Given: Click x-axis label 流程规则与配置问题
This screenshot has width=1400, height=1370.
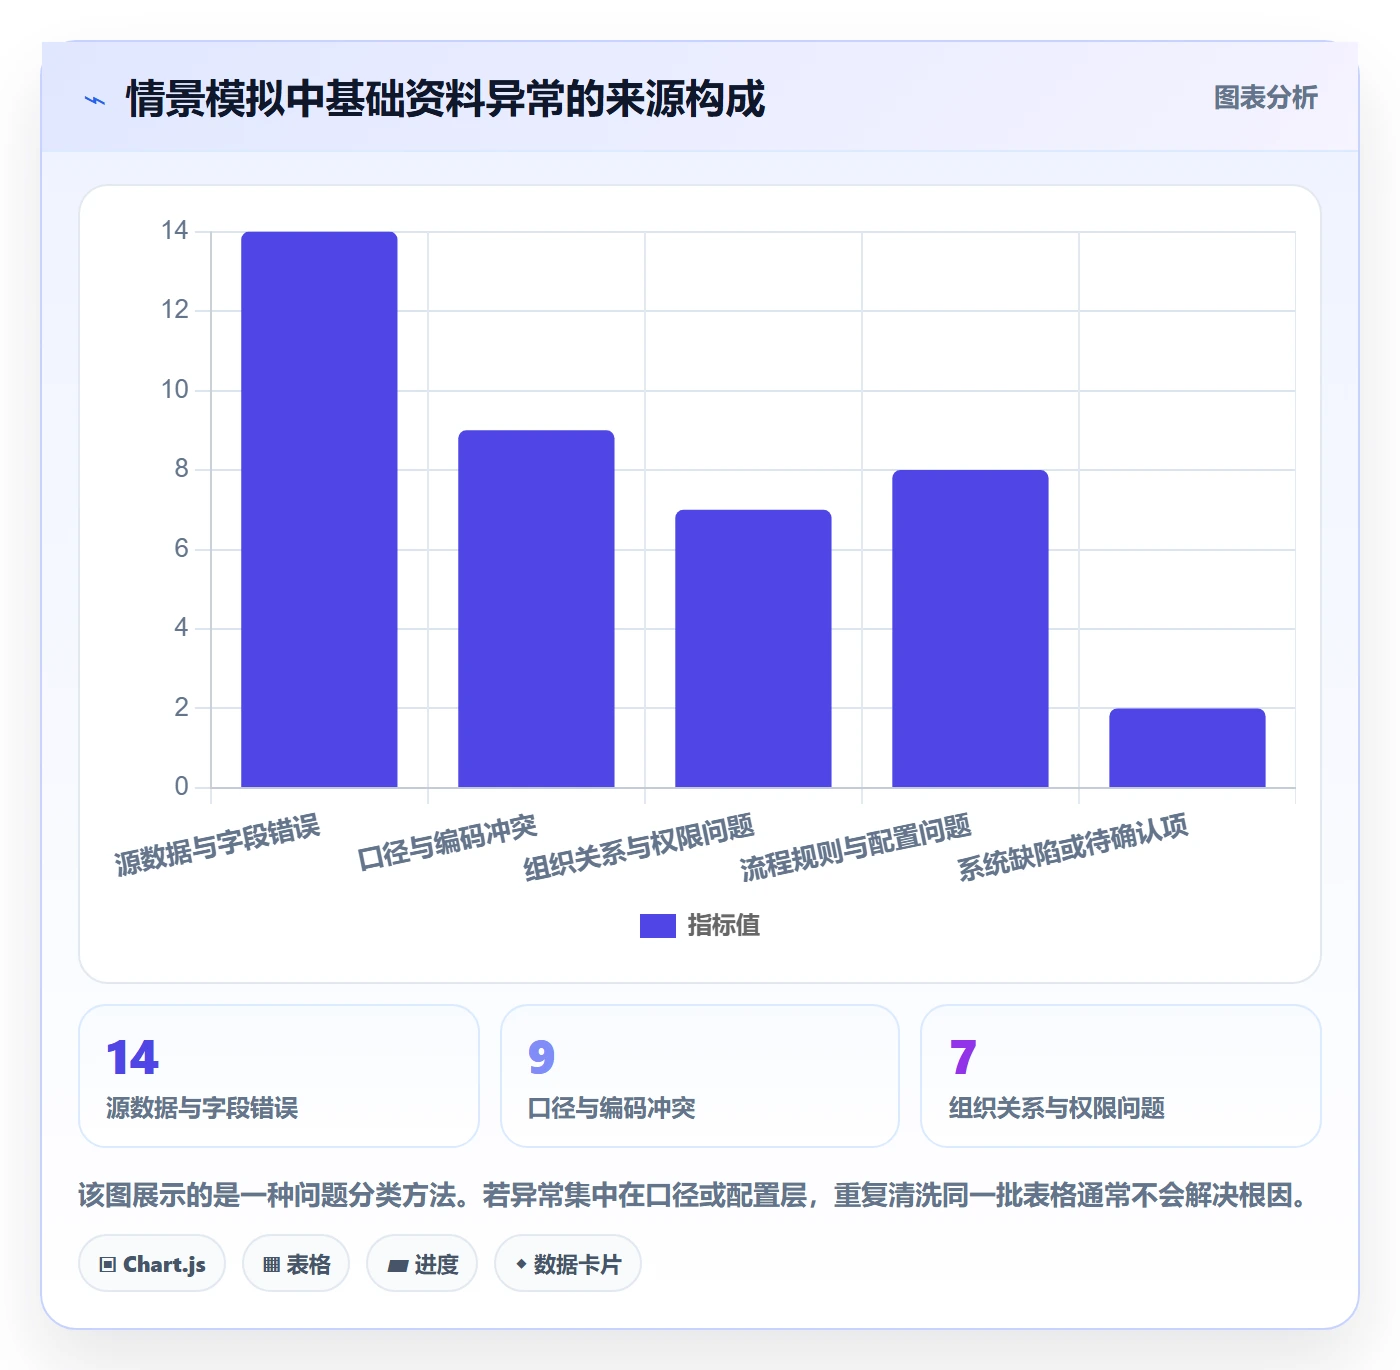Looking at the screenshot, I should click(856, 848).
